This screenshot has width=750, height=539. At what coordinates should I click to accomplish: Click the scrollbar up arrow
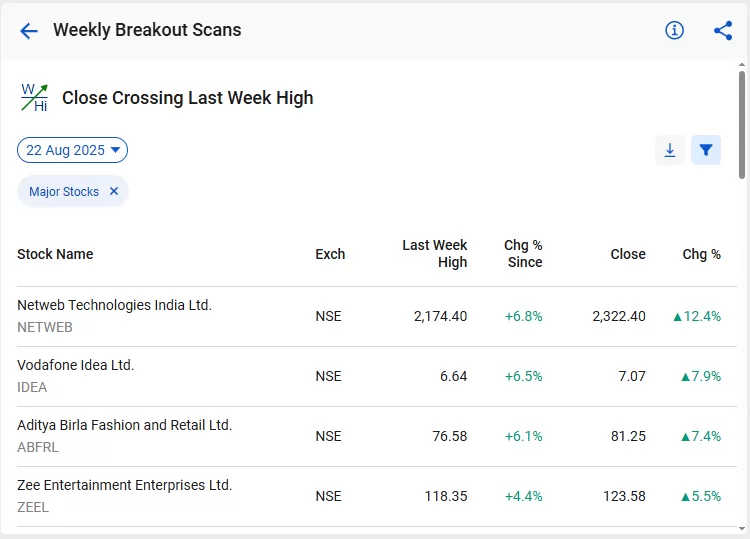coord(742,65)
